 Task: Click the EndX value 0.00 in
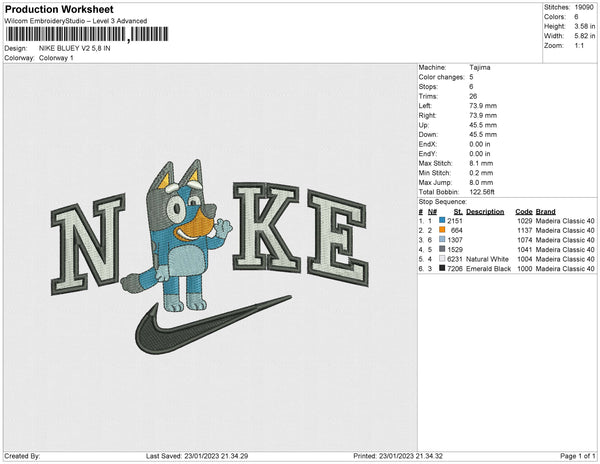coord(479,144)
